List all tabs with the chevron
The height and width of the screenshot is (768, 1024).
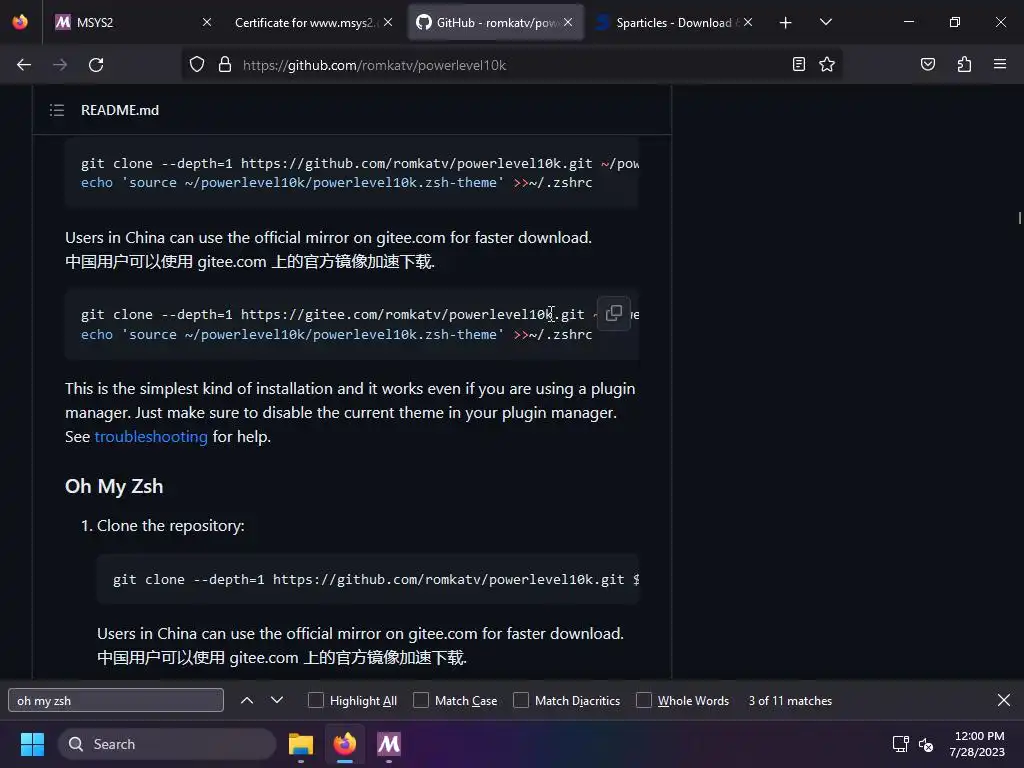825,22
